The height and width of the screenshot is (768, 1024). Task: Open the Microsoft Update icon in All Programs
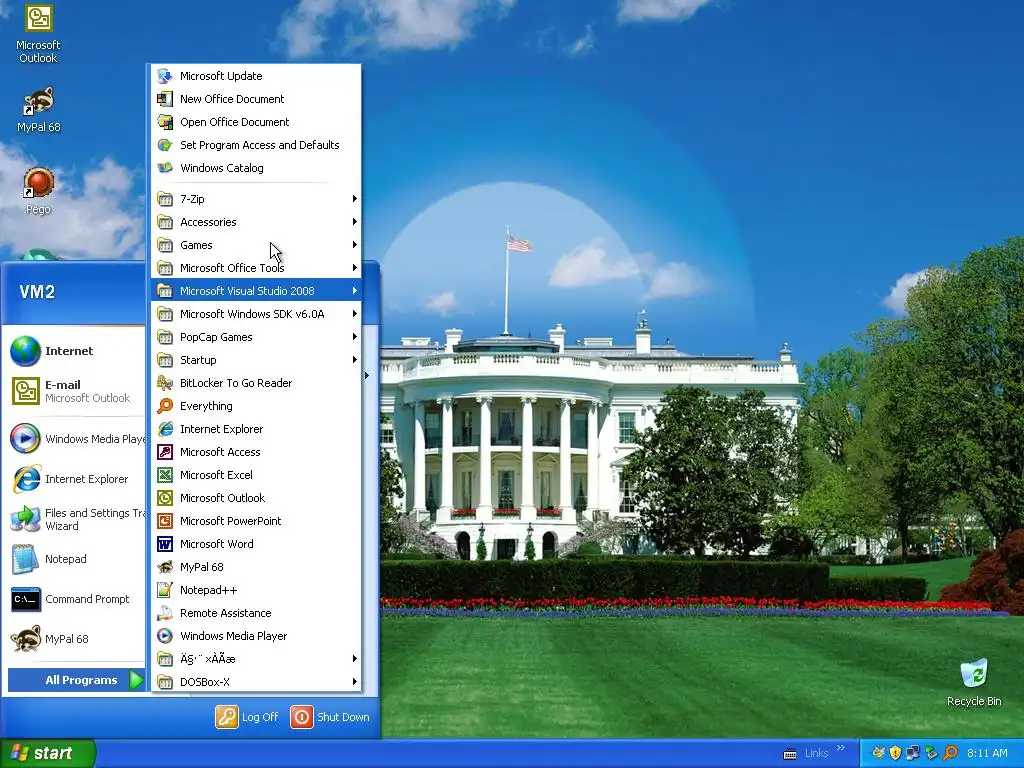point(165,76)
